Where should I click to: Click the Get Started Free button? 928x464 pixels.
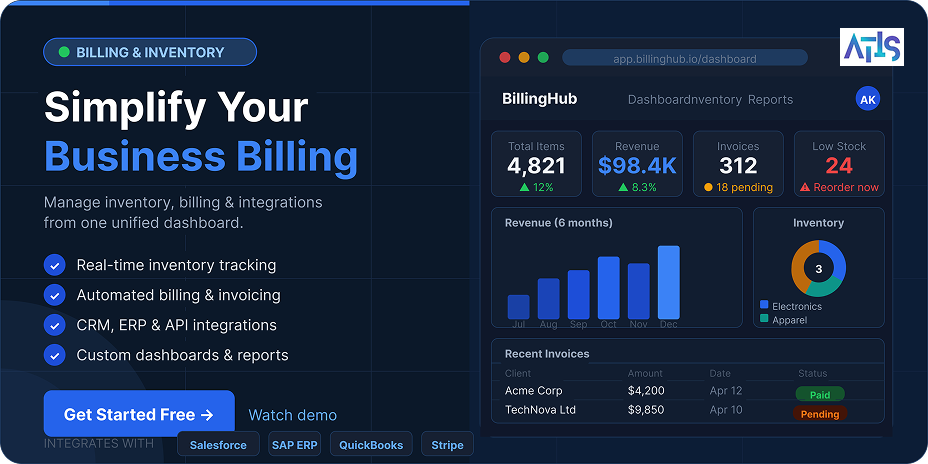(x=139, y=414)
